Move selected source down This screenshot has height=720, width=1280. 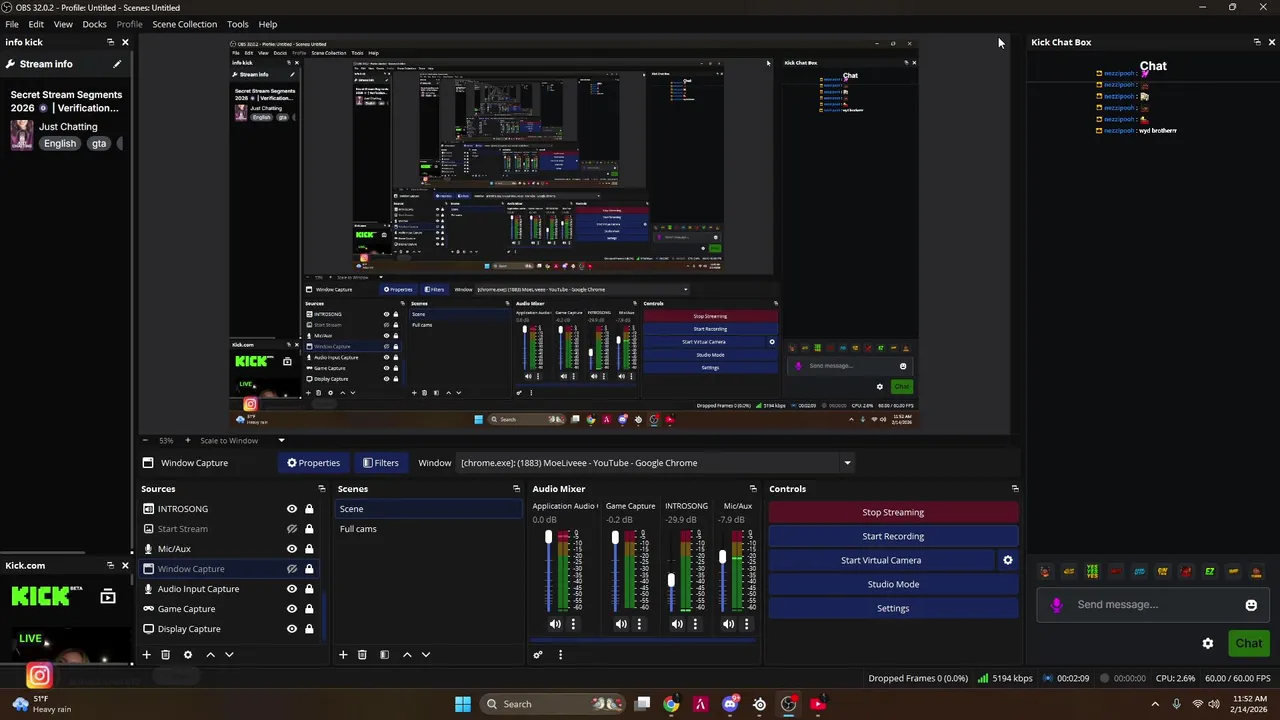point(229,655)
